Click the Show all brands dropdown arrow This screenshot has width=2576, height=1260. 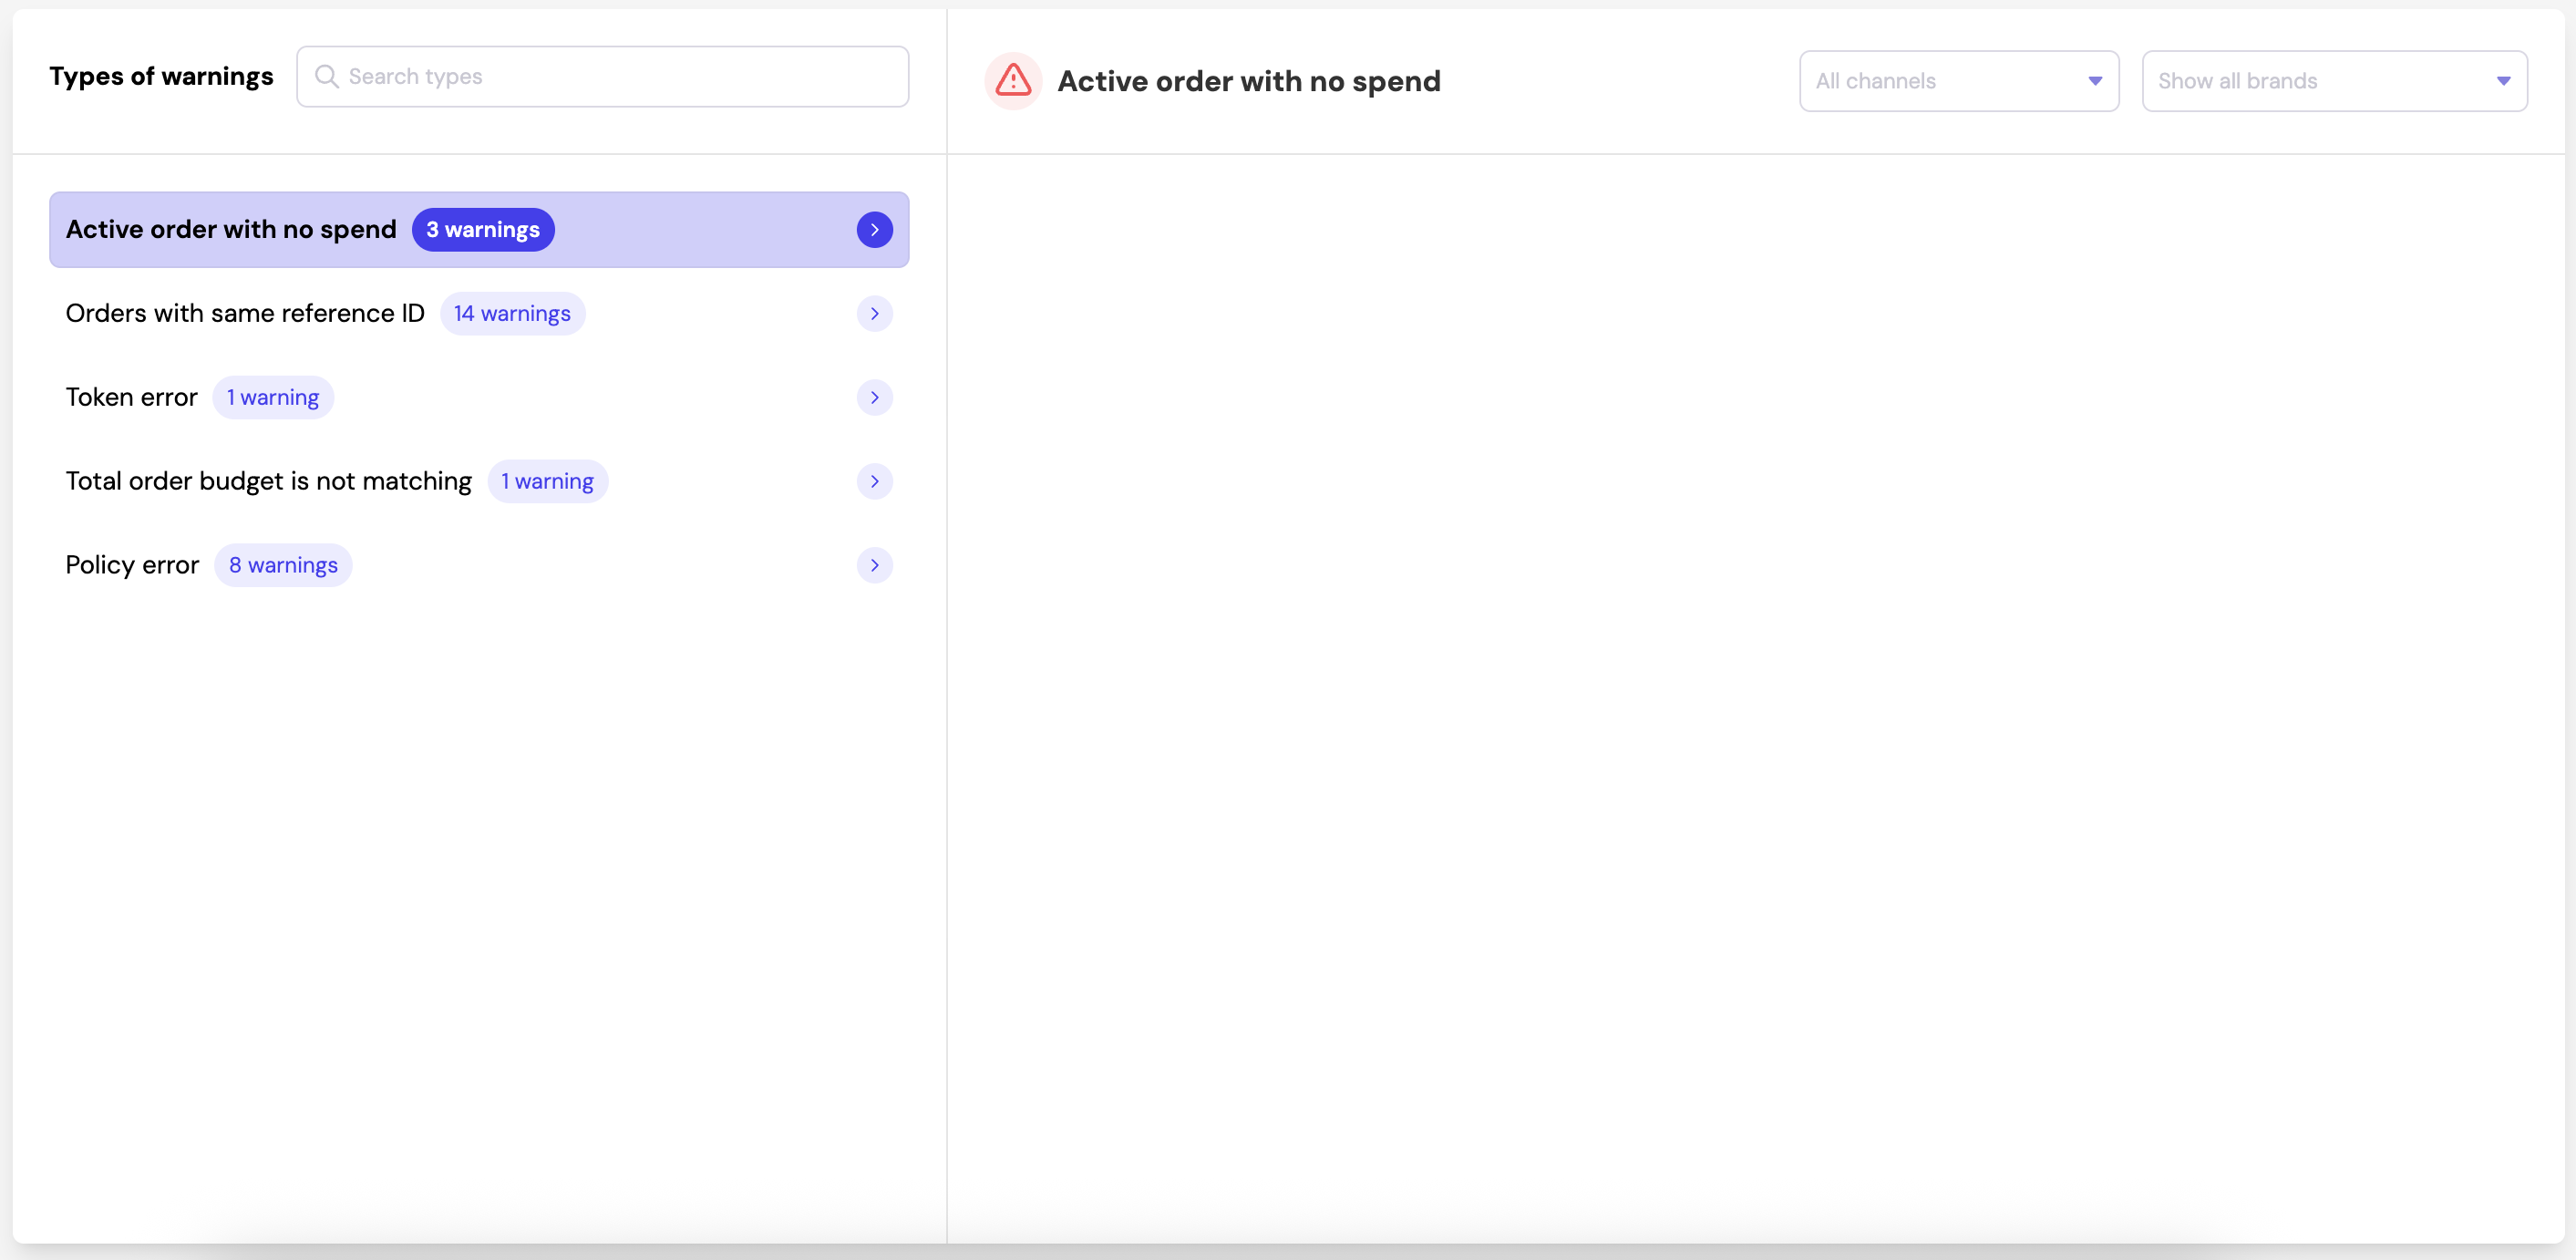(x=2503, y=81)
